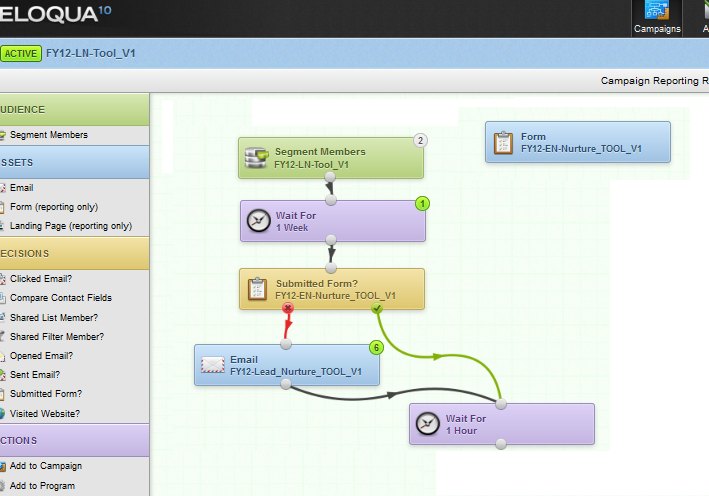Image resolution: width=709 pixels, height=496 pixels.
Task: Select Shared List Member? decision
Action: click(53, 317)
